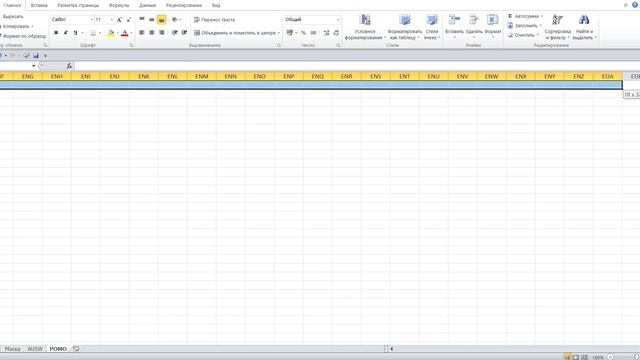
Task: Open font color dropdown arrow
Action: coord(131,33)
